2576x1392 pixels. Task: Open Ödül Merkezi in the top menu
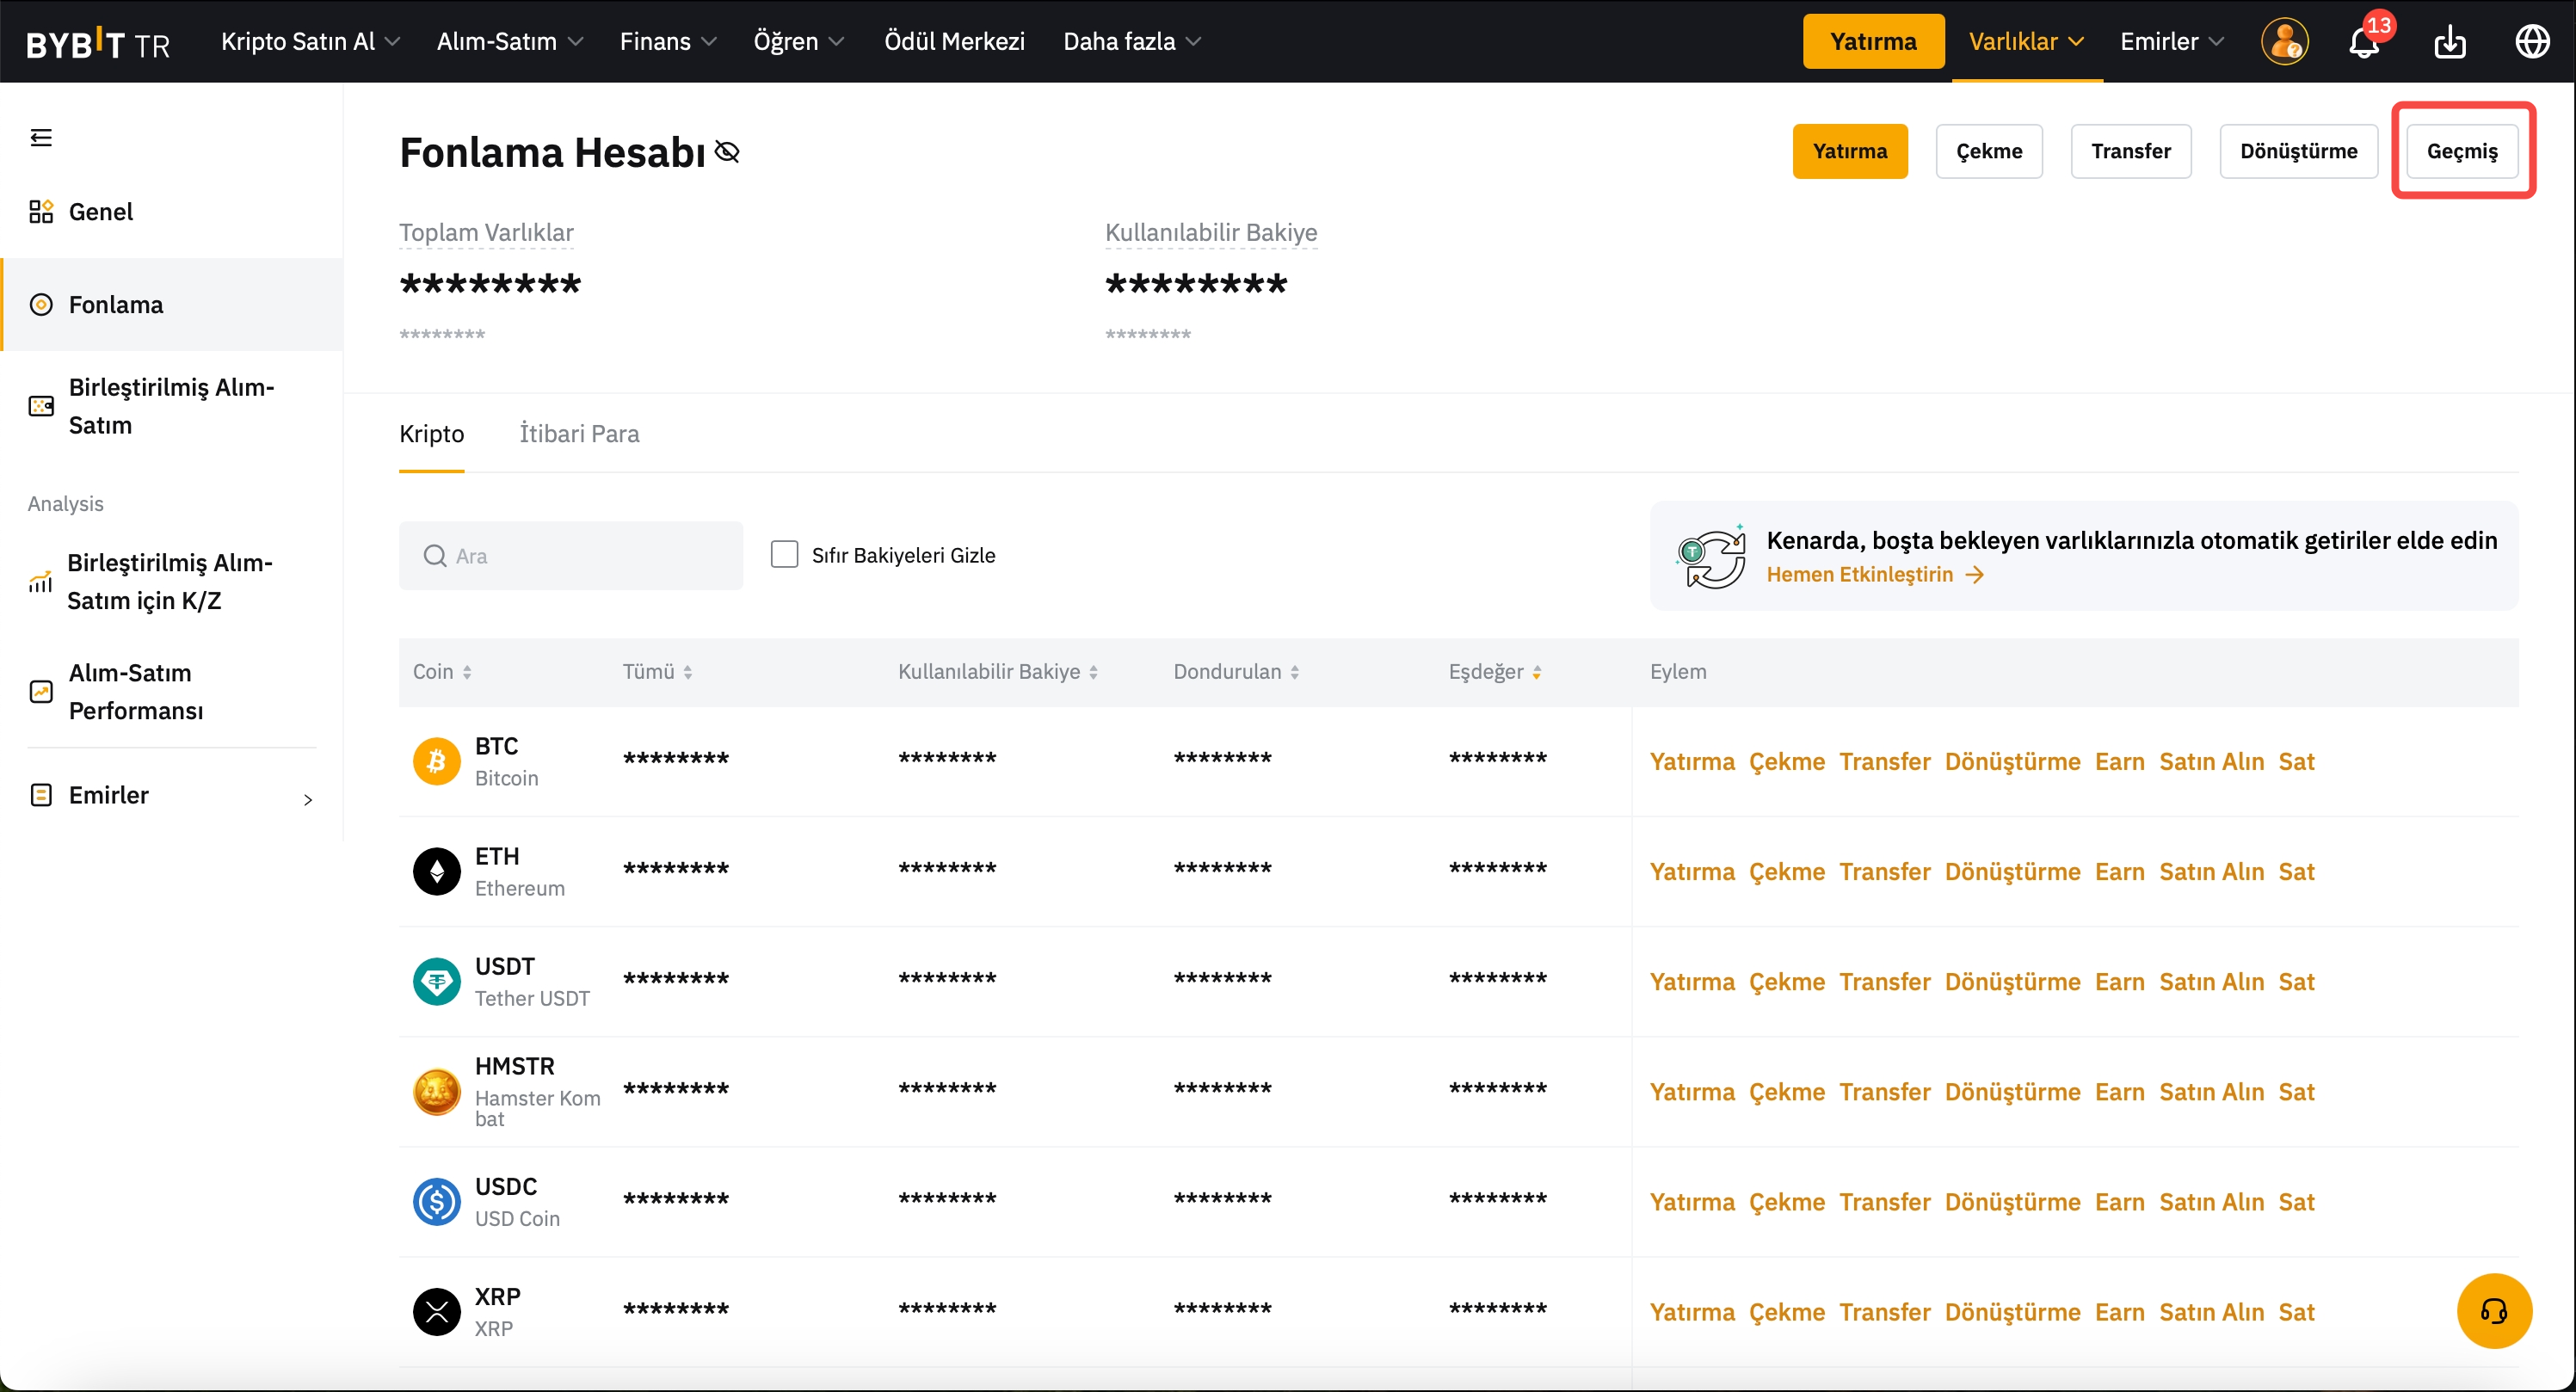coord(954,42)
